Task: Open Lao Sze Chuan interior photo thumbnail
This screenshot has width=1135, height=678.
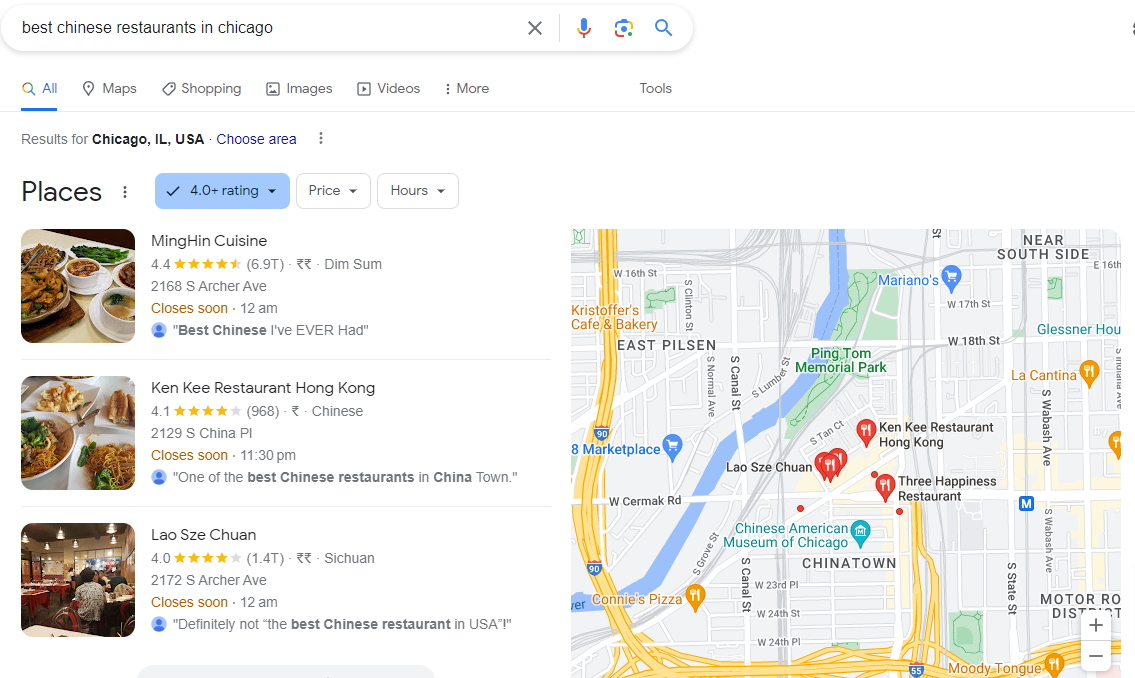Action: tap(78, 580)
